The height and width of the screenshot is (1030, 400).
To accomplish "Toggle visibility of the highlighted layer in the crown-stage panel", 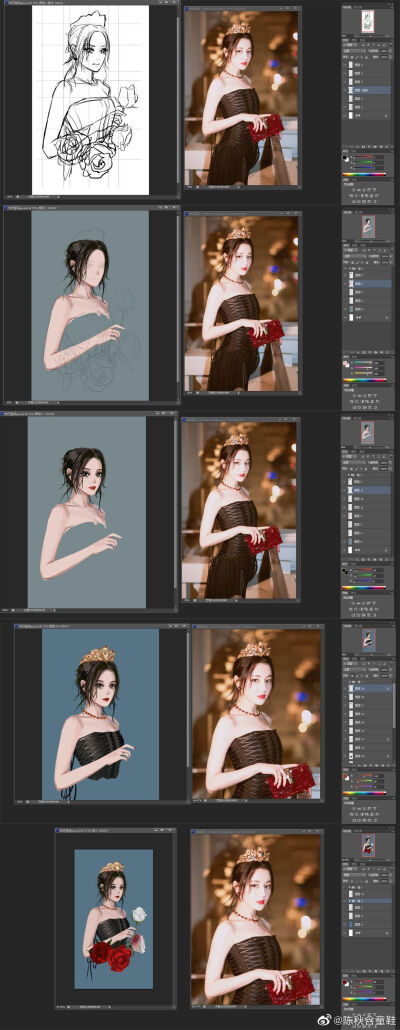I will [x=345, y=688].
